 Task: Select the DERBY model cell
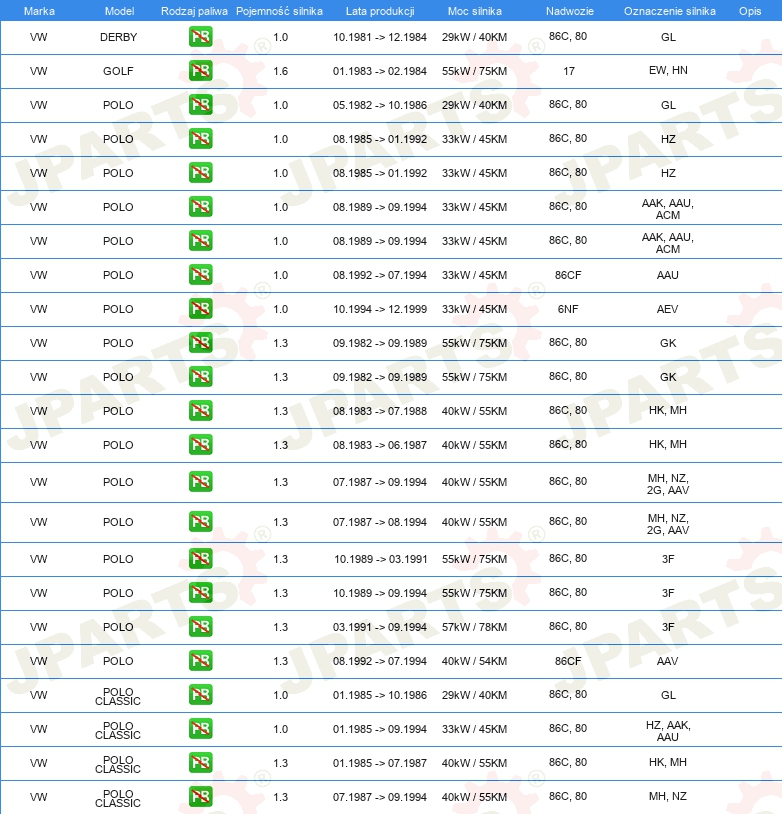coord(118,37)
